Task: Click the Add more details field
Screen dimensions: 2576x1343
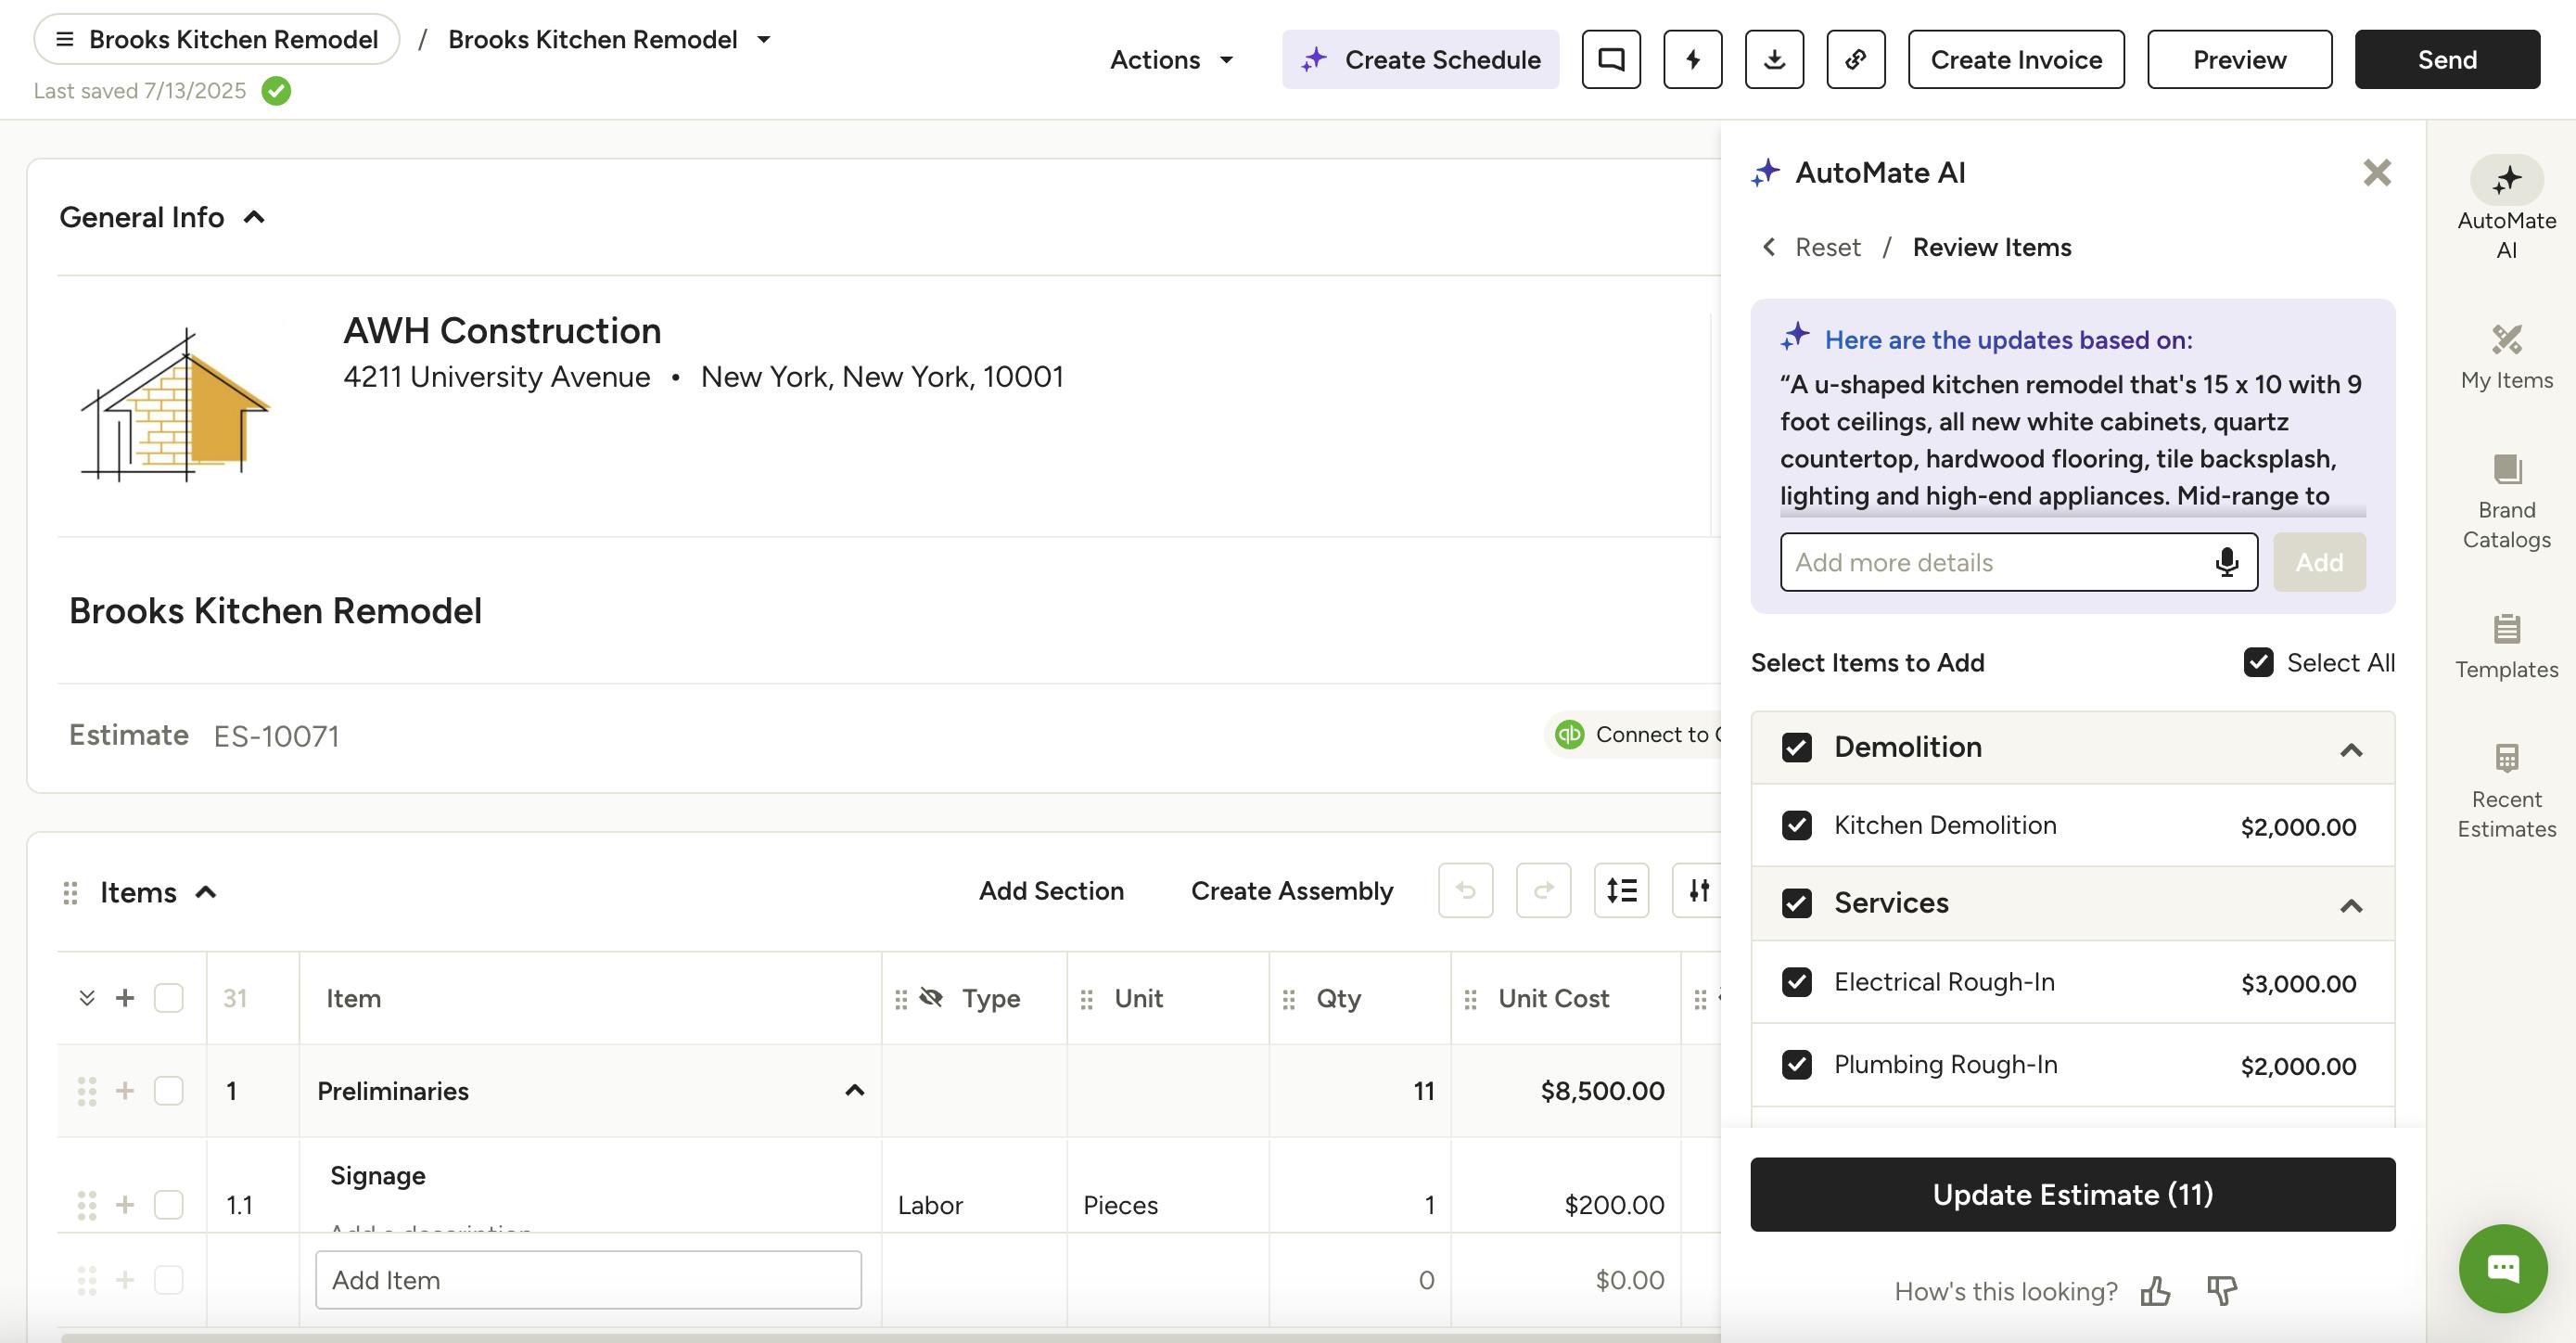Action: (x=1995, y=562)
